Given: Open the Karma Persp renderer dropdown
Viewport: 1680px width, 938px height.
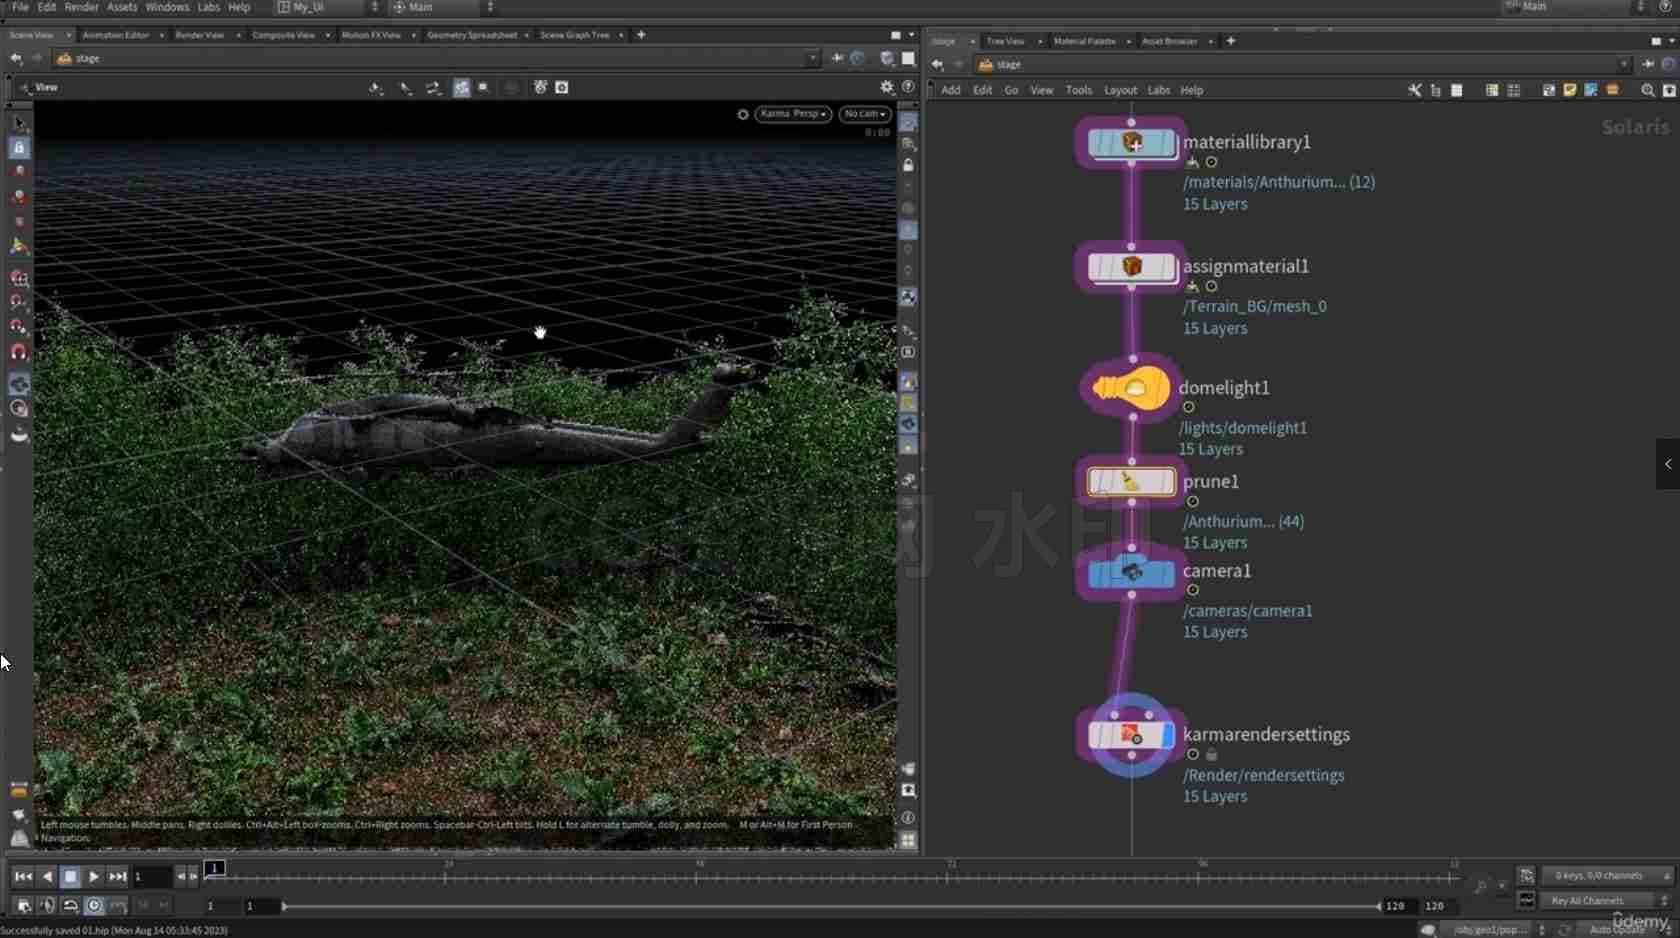Looking at the screenshot, I should 793,114.
